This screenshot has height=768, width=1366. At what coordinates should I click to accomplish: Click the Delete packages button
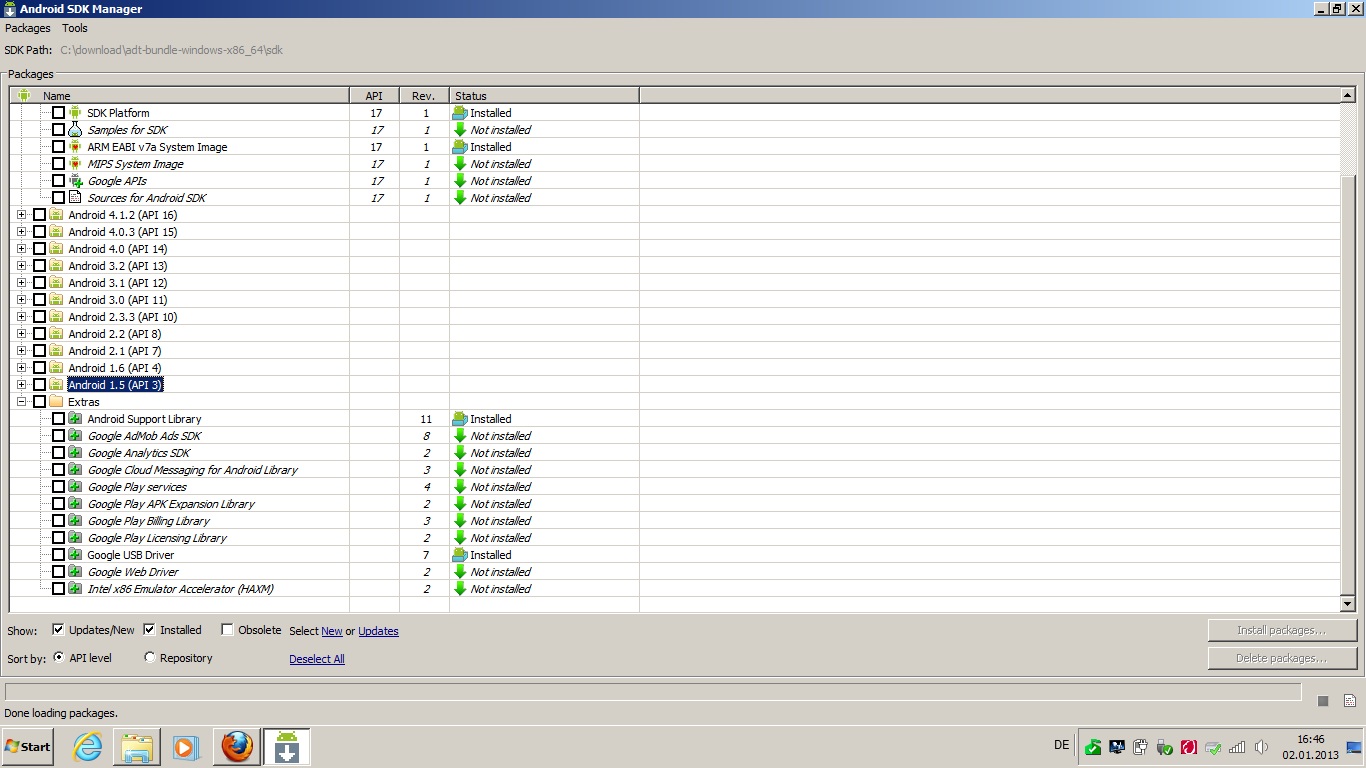[x=1282, y=658]
